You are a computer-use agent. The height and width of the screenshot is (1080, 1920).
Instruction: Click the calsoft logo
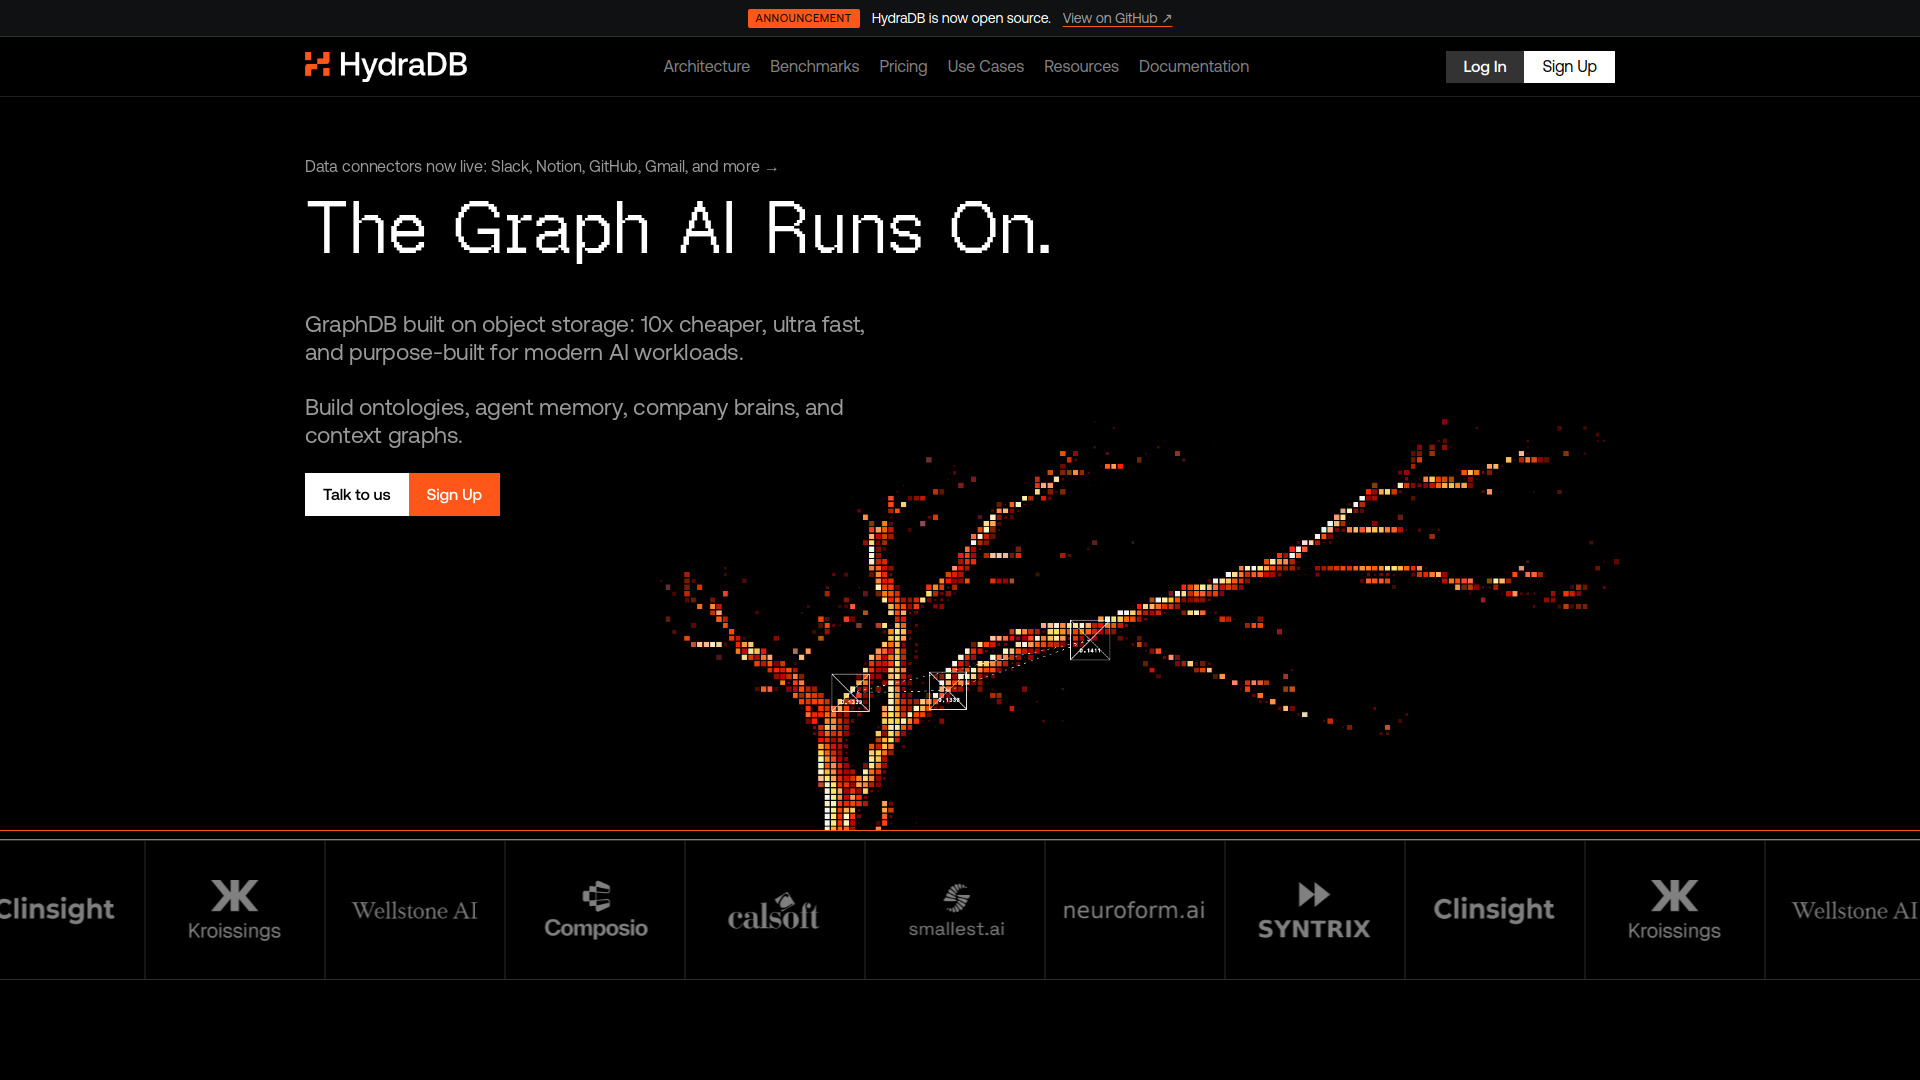[x=774, y=911]
